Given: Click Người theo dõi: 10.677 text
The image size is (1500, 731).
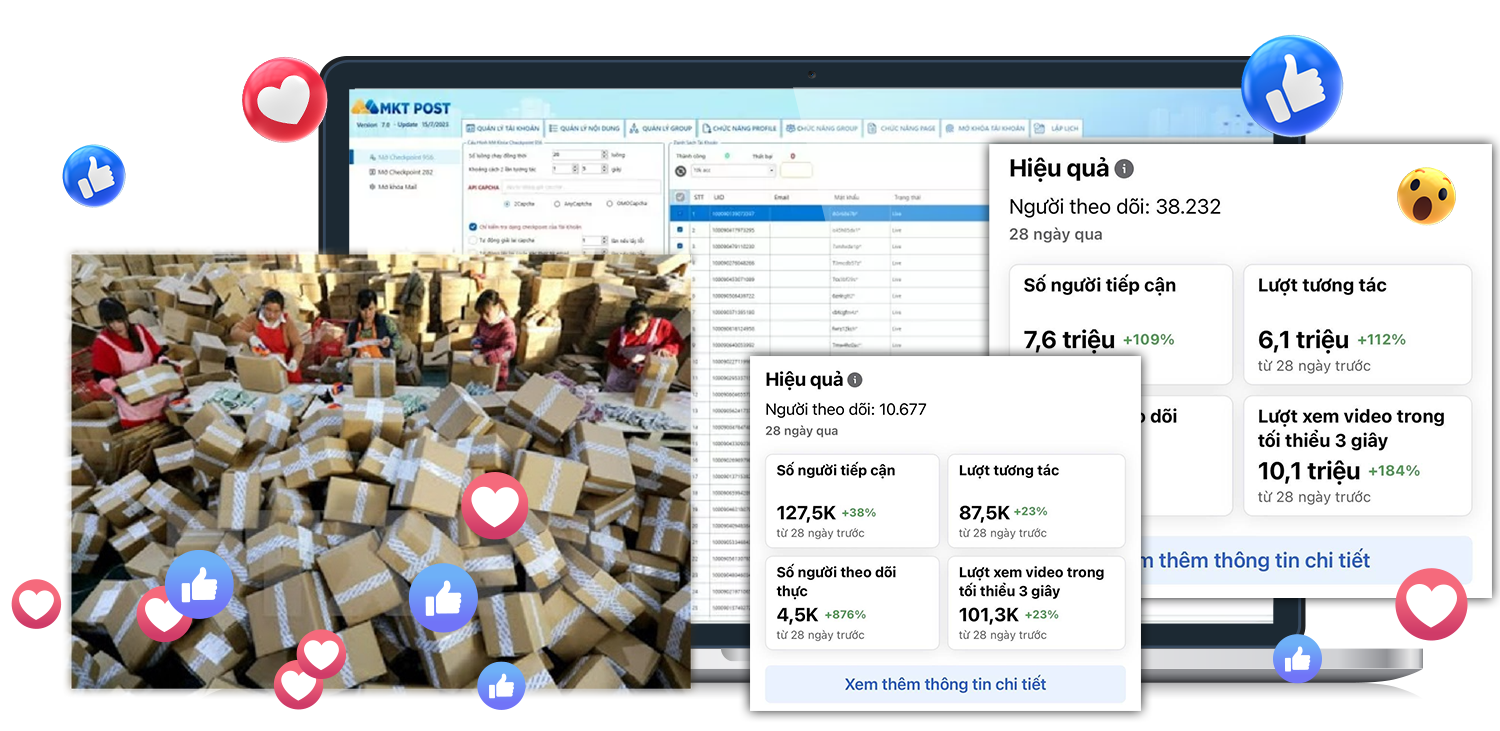Looking at the screenshot, I should coord(846,409).
